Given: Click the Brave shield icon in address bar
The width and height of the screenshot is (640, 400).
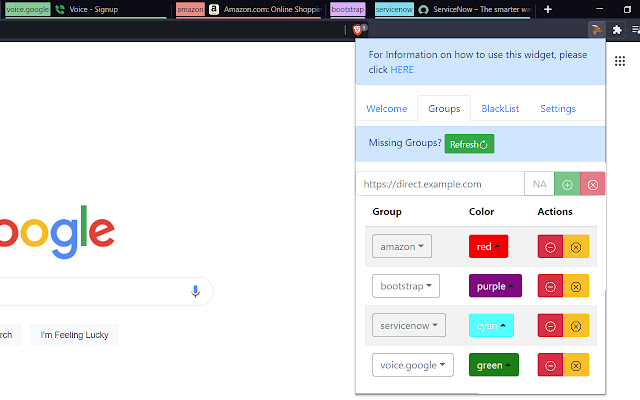Looking at the screenshot, I should pos(358,29).
